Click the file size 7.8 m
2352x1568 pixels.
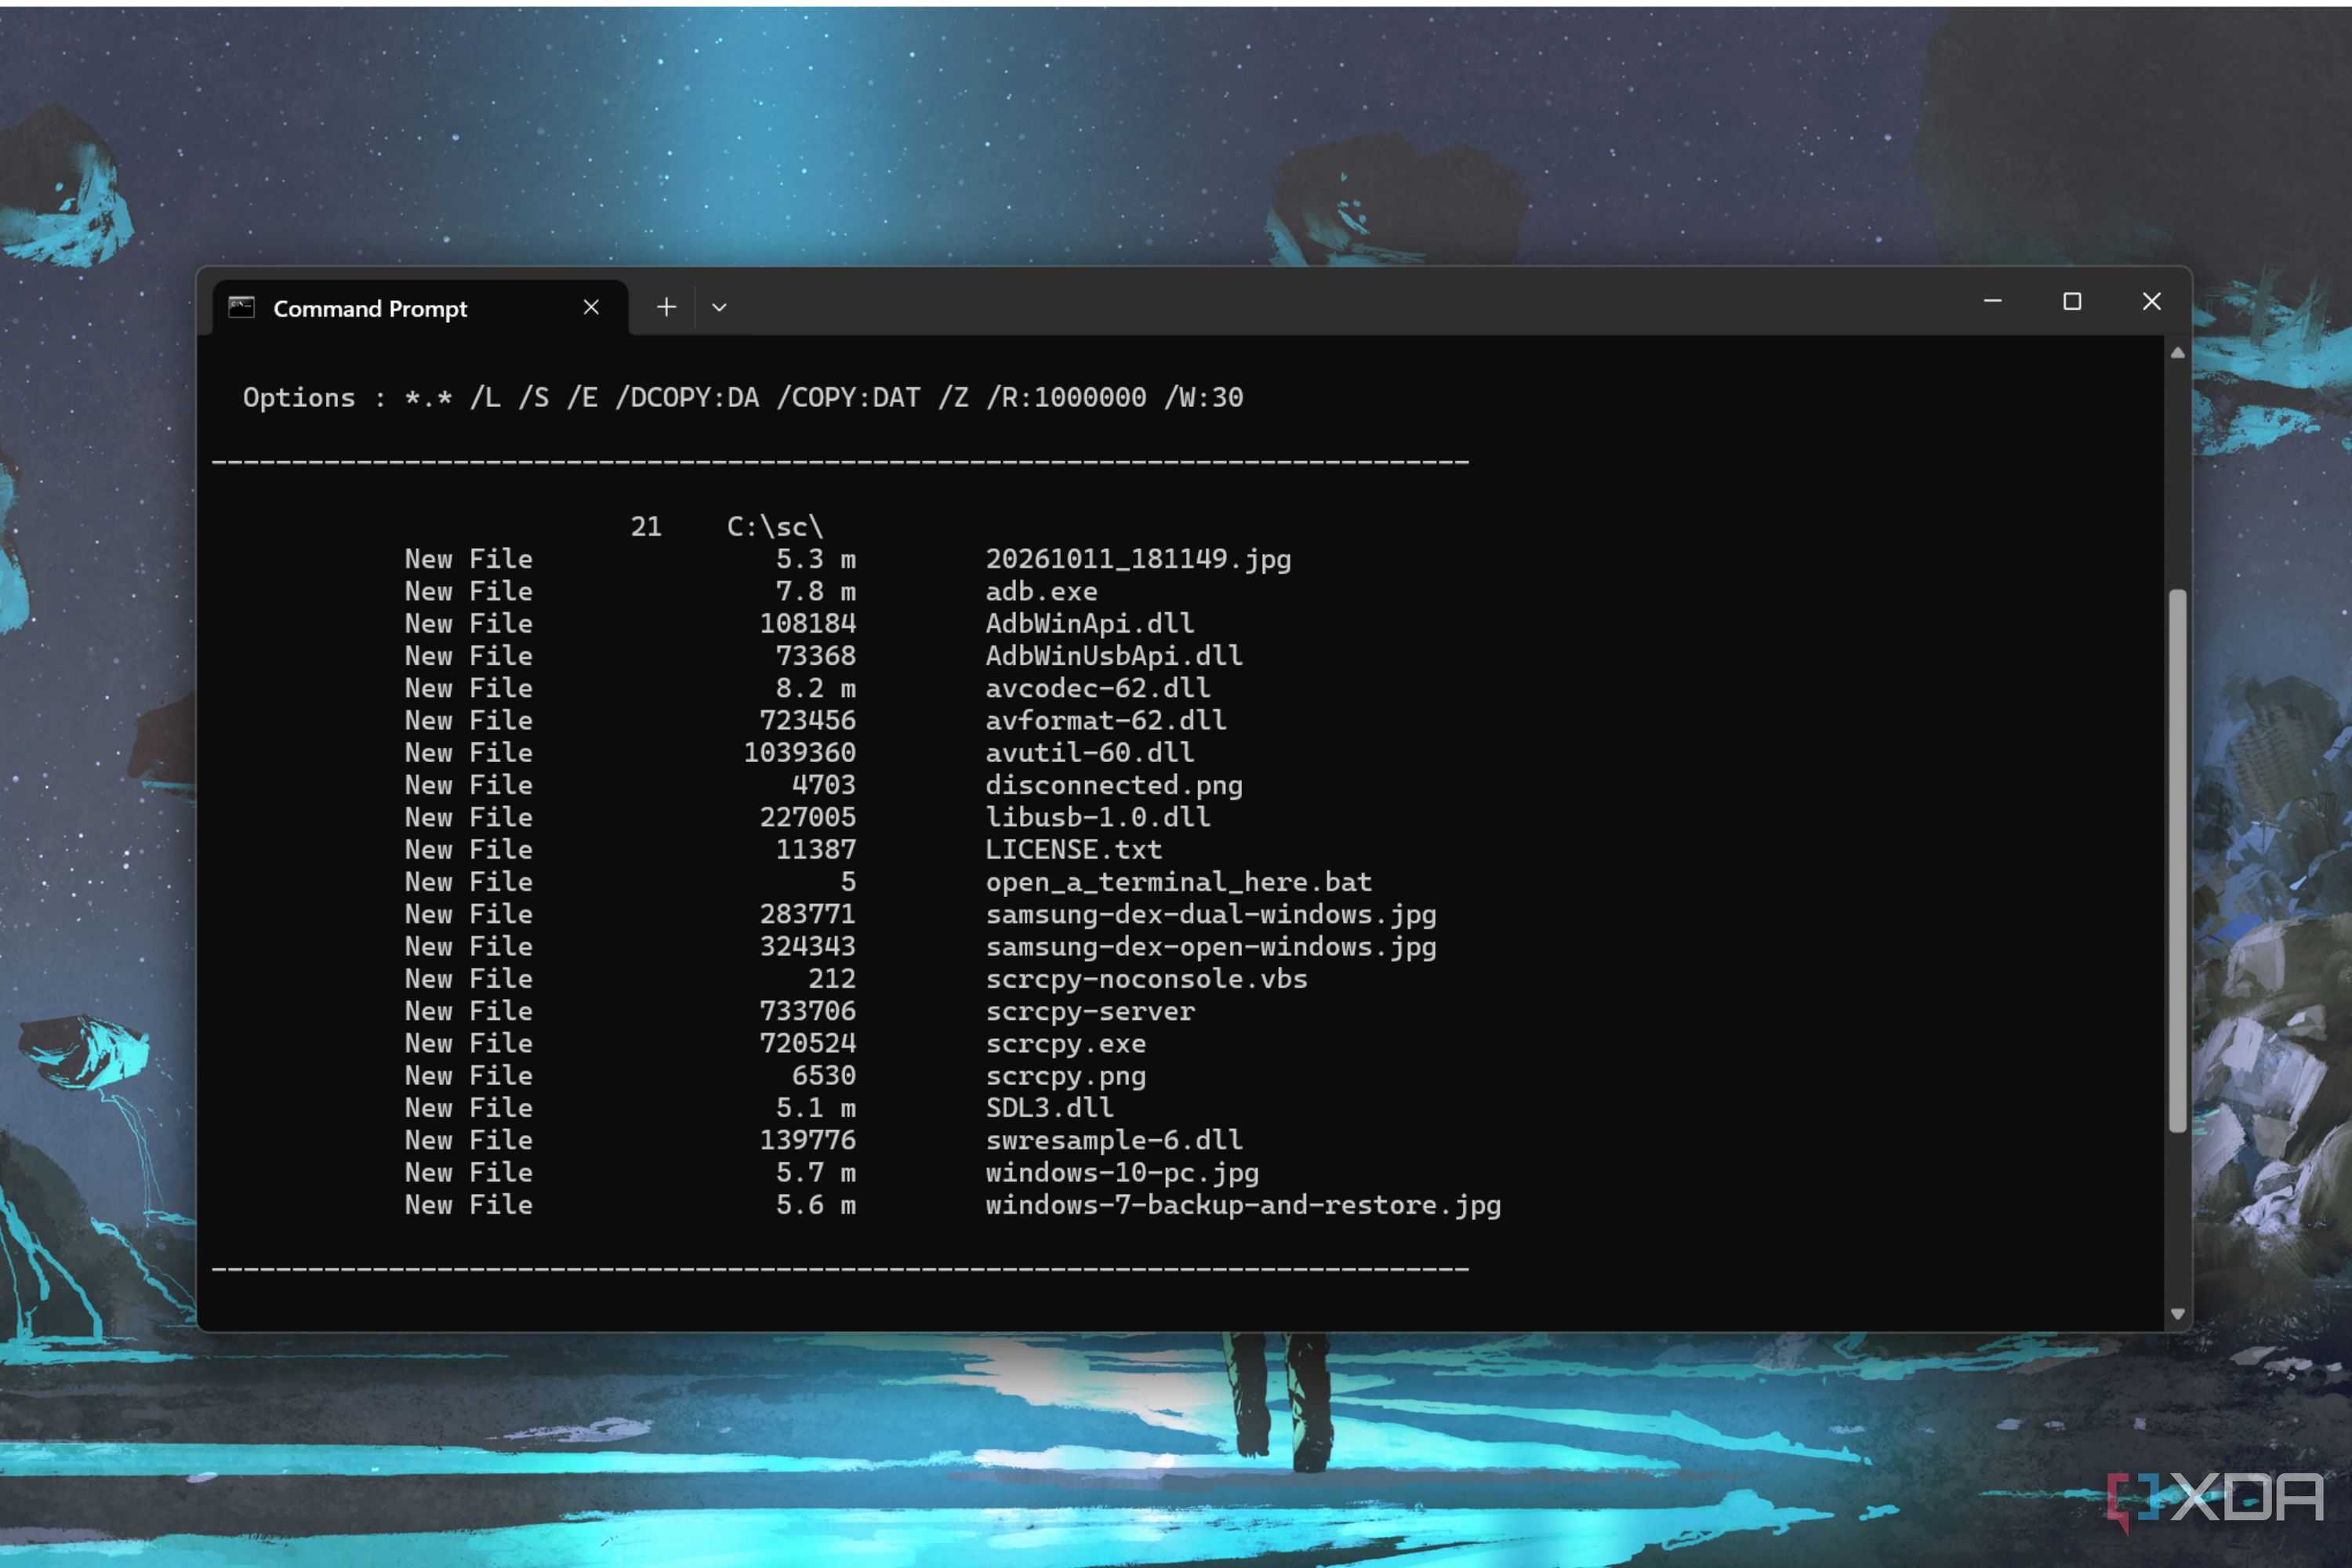(816, 592)
